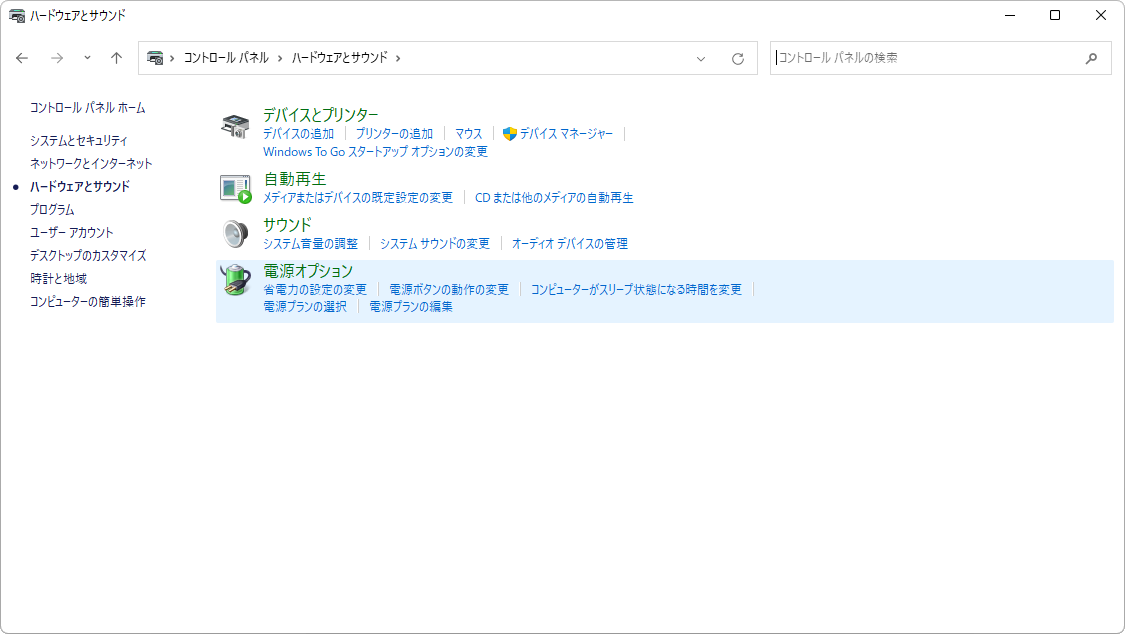Click the control panel icon in address bar
The height and width of the screenshot is (634, 1125).
point(155,57)
